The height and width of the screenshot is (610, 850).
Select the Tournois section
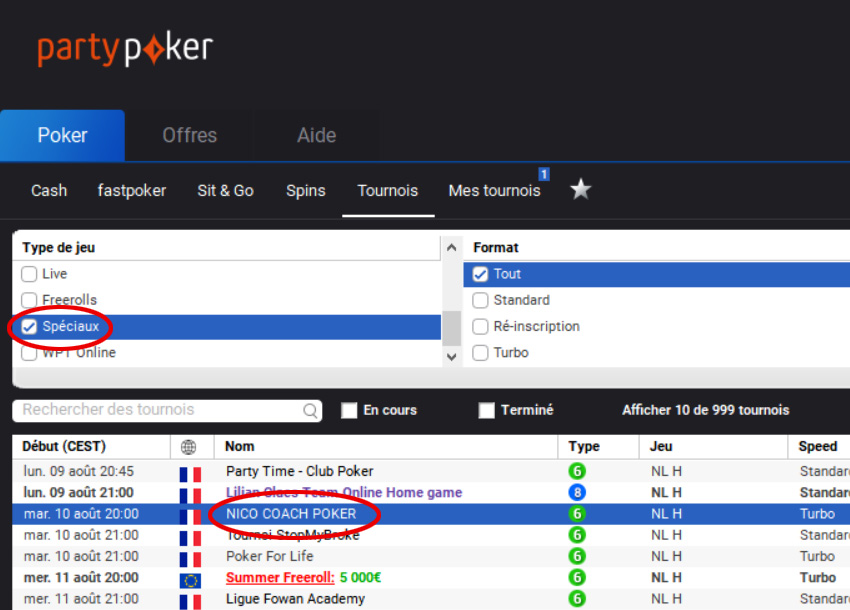[388, 190]
